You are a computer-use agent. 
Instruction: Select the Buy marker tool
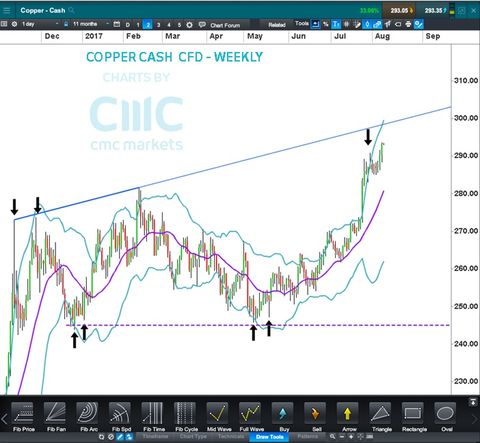click(x=283, y=417)
